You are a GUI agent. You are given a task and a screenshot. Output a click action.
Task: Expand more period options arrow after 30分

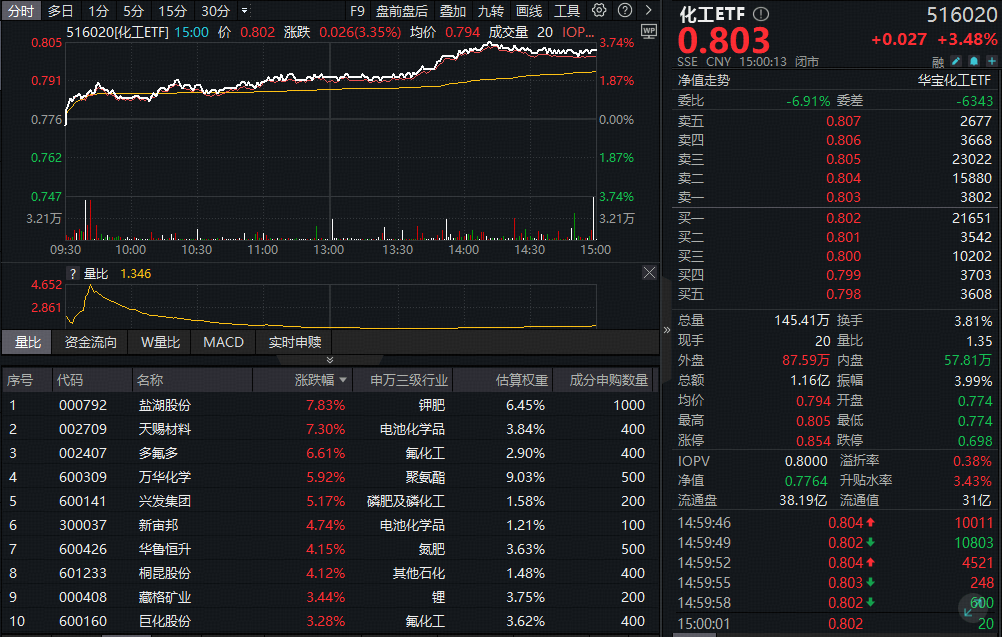point(245,11)
